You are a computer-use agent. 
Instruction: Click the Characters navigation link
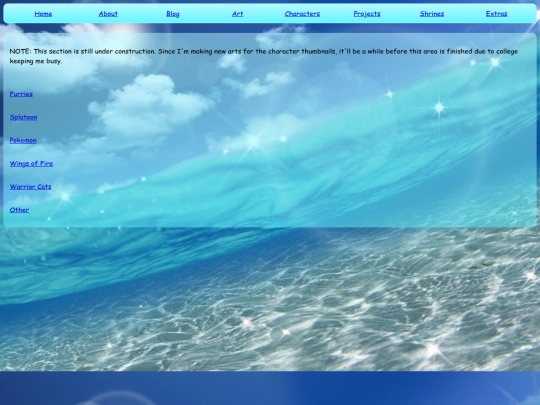tap(302, 14)
